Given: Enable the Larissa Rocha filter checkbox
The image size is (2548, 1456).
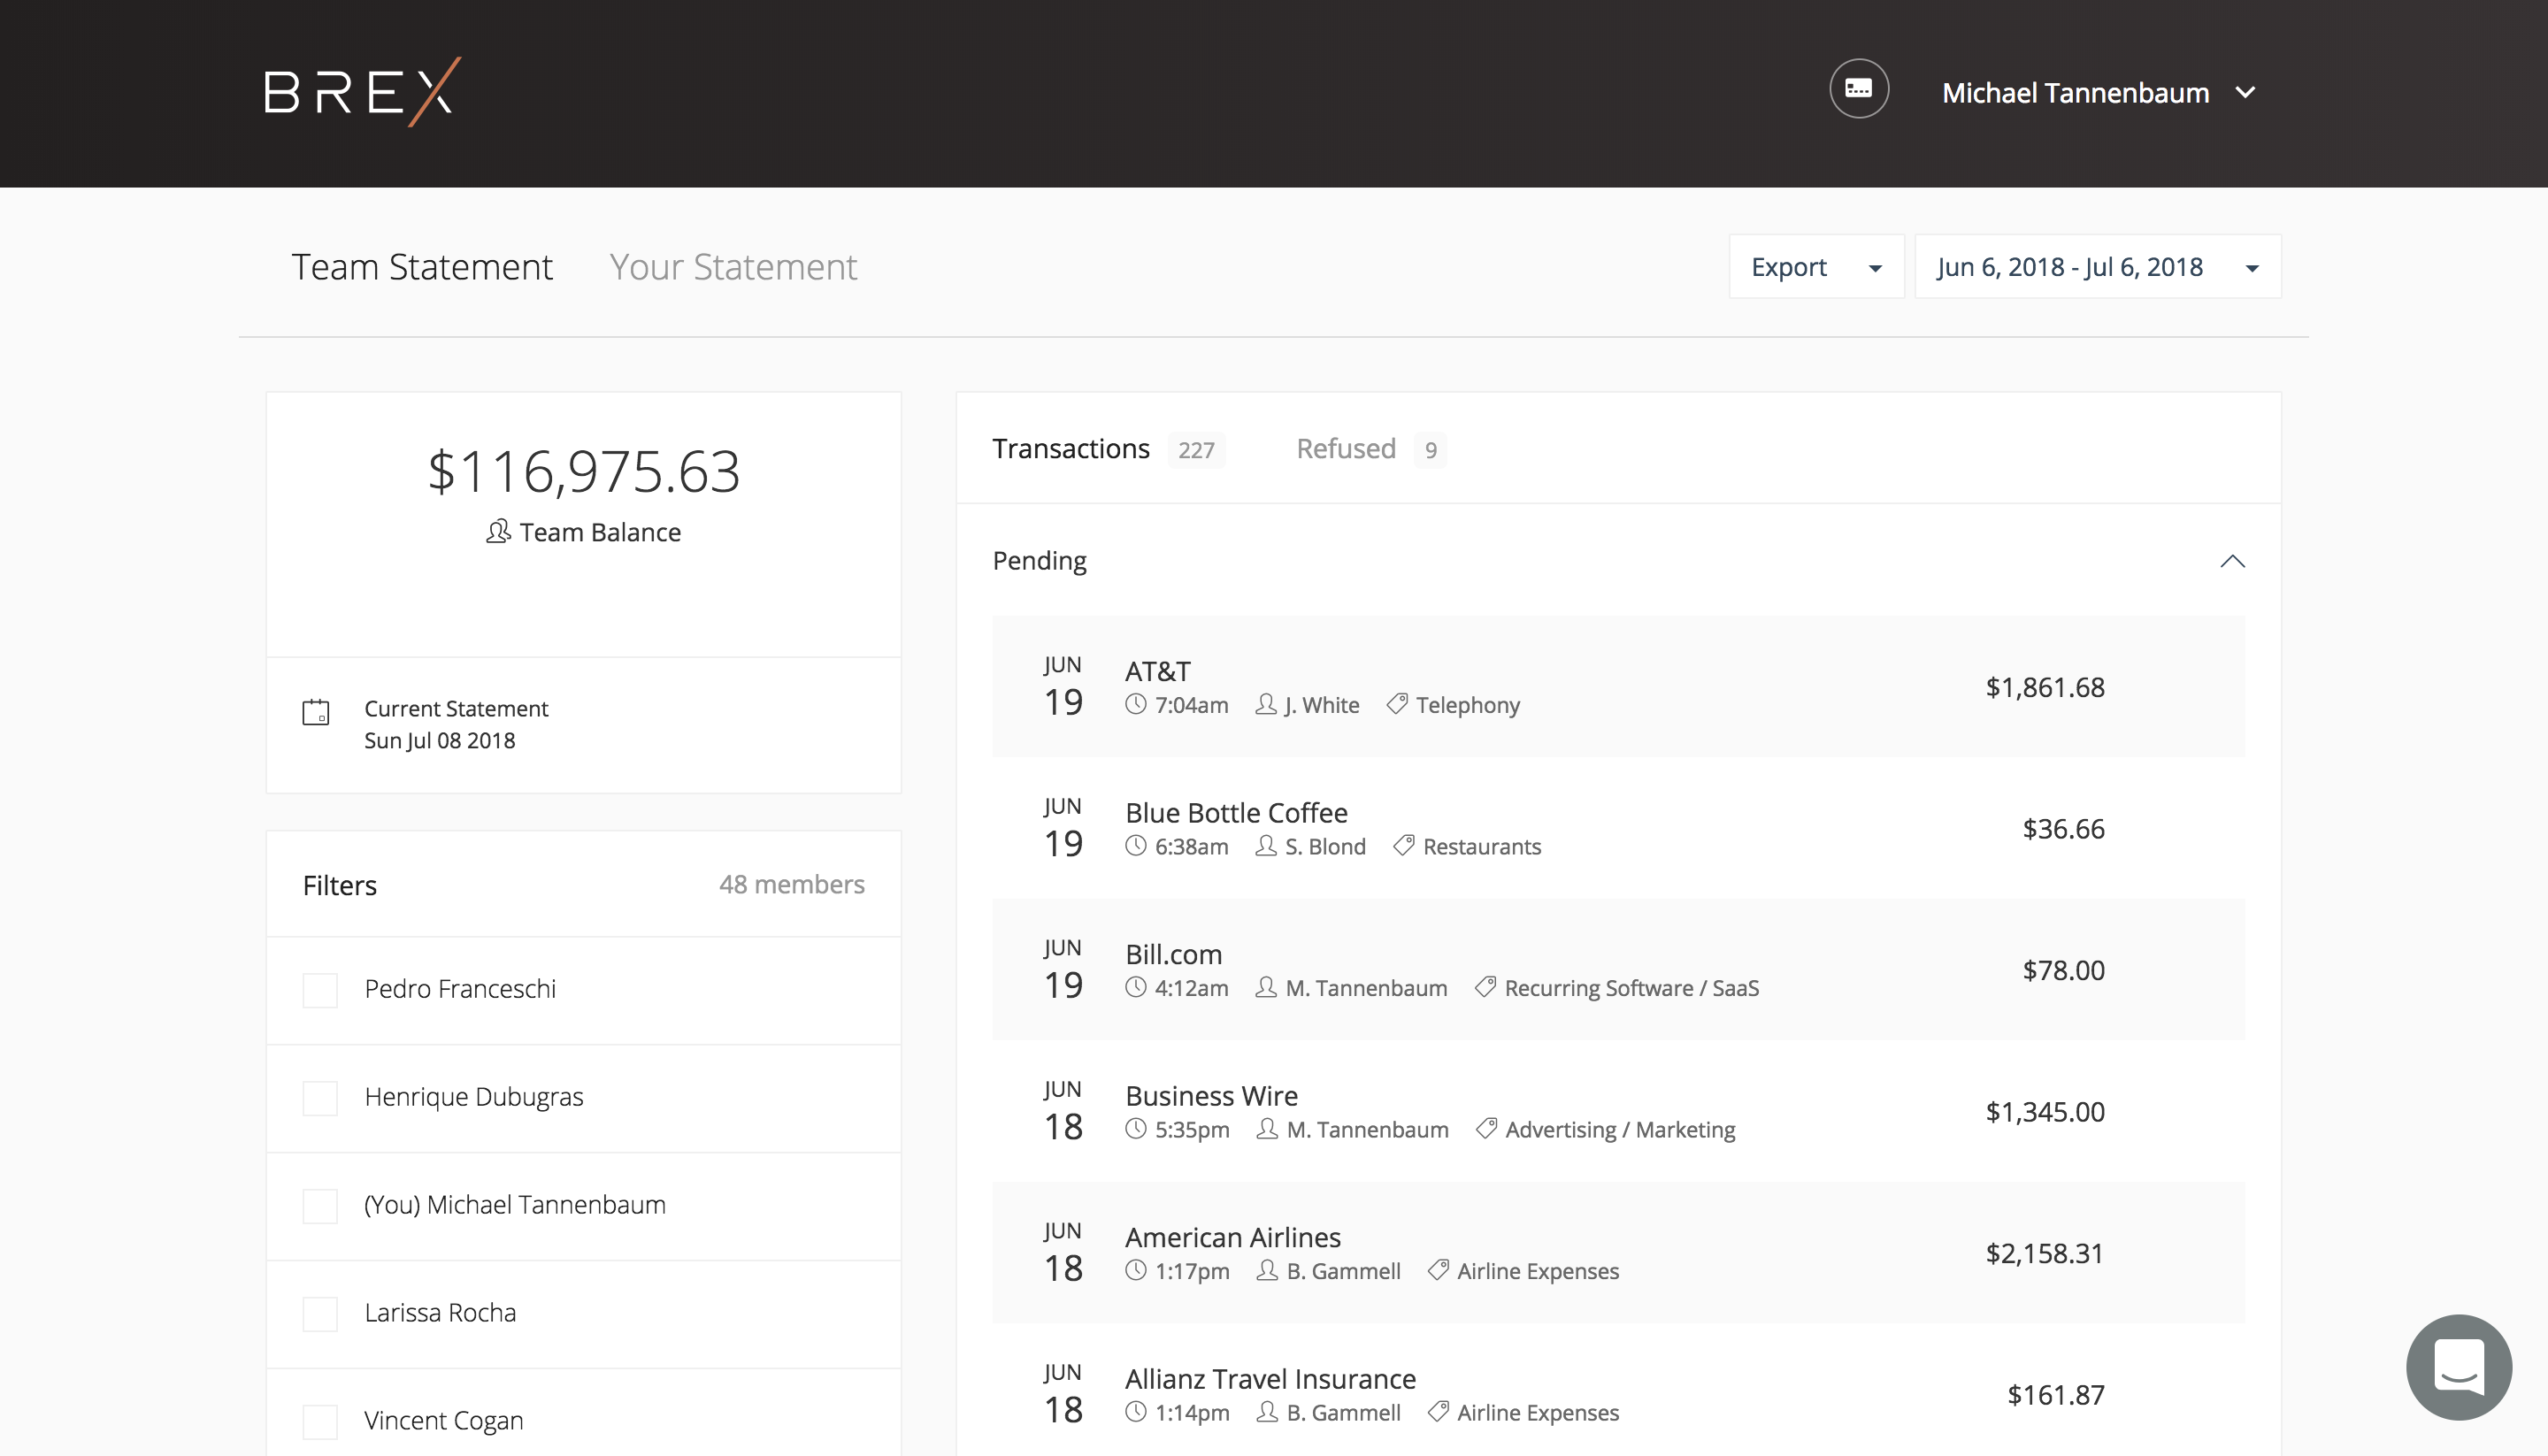Looking at the screenshot, I should pyautogui.click(x=320, y=1314).
